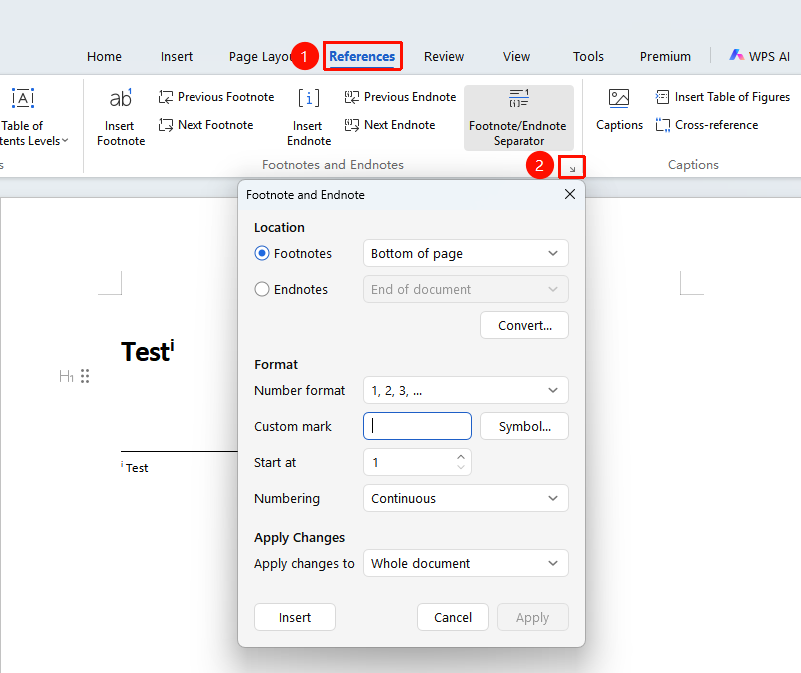
Task: Jump to Previous Footnote
Action: tap(217, 97)
